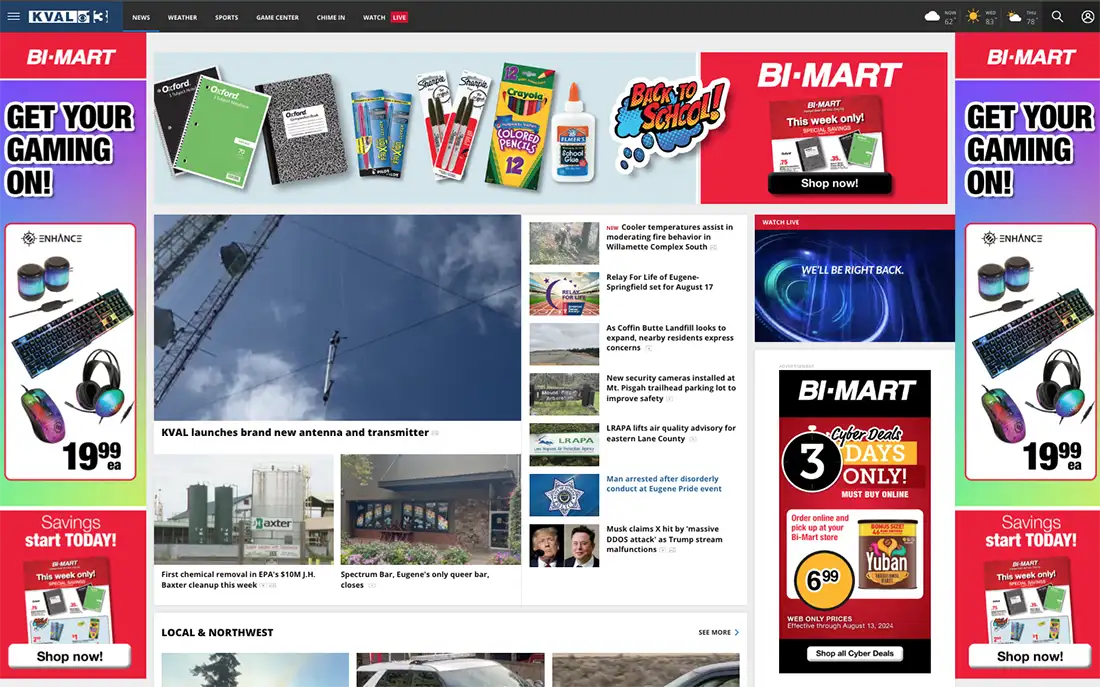
Task: Click Shop now in the top banner ad
Action: 829,183
